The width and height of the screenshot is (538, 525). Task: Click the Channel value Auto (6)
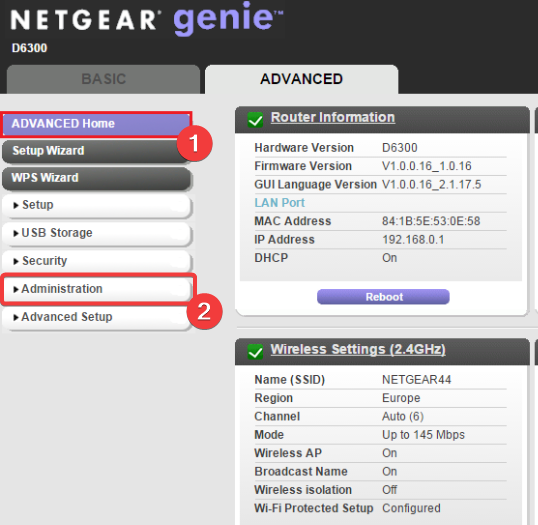[x=403, y=417]
